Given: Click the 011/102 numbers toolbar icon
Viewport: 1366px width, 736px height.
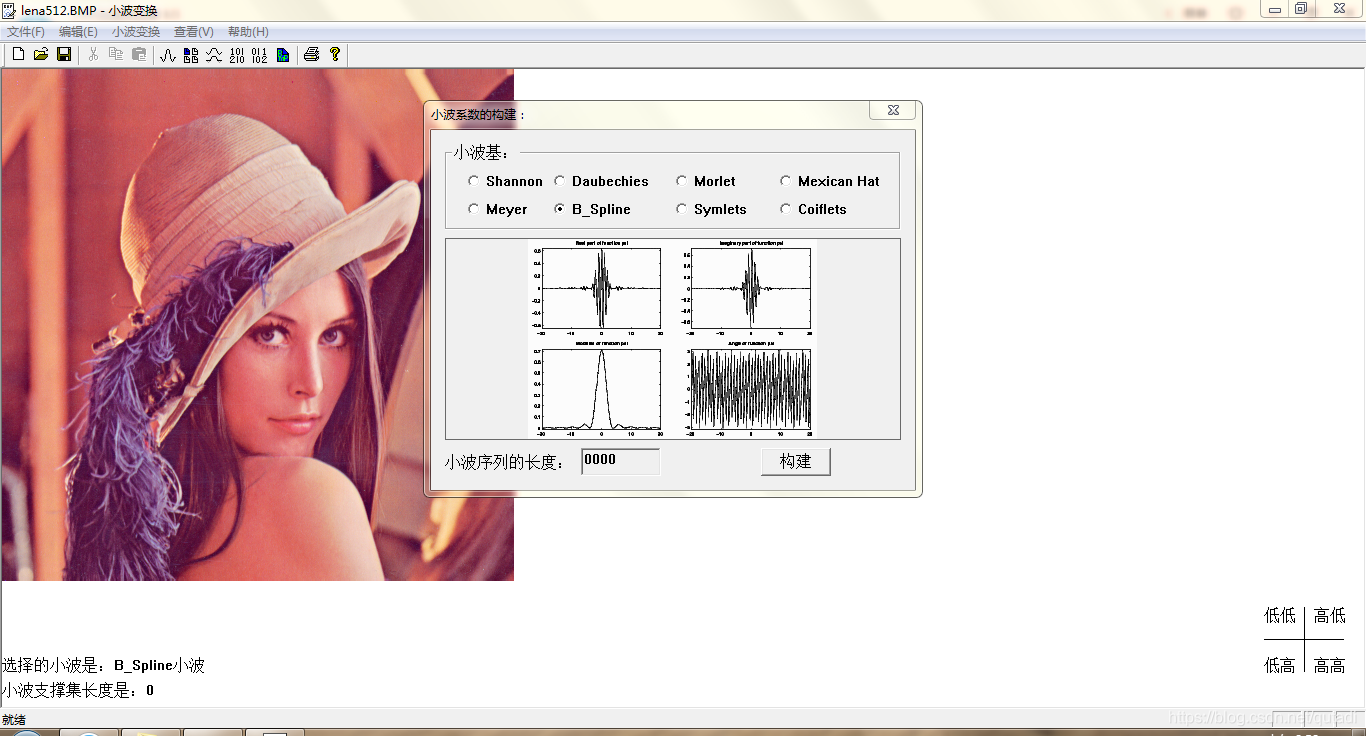Looking at the screenshot, I should pos(260,54).
